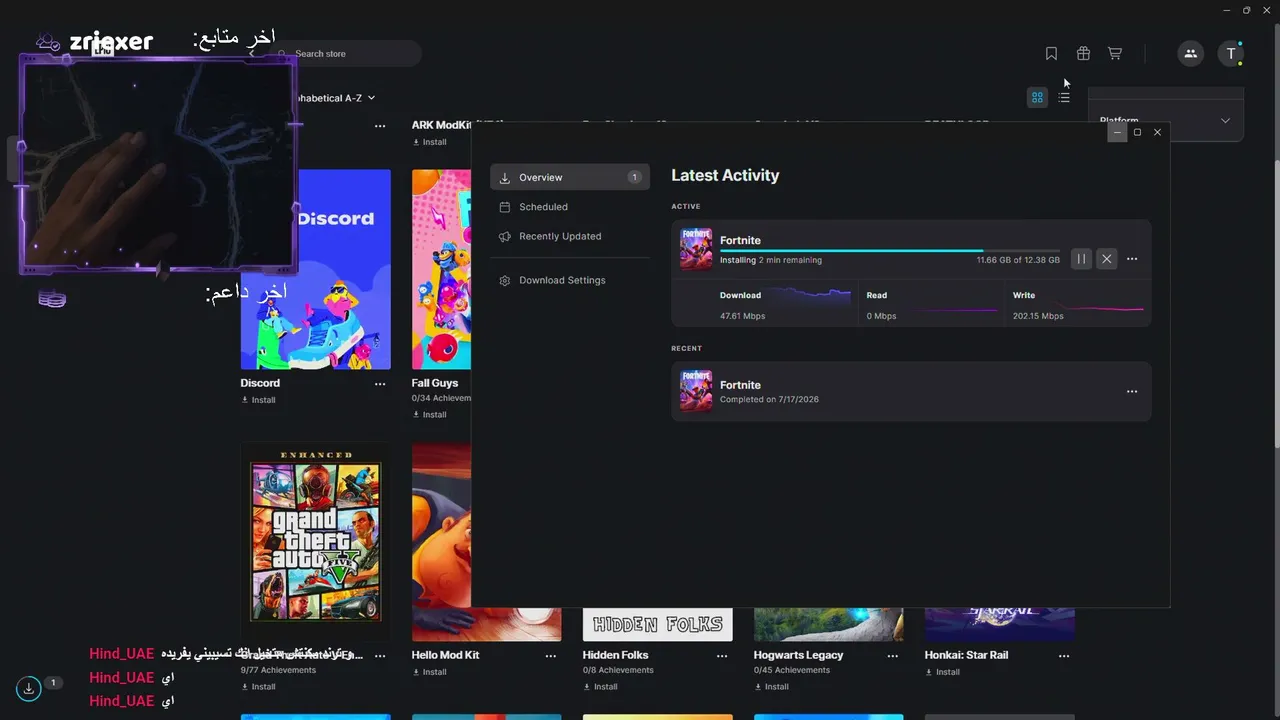This screenshot has height=720, width=1280.
Task: Click the Fortnite thumbnail in the Recent section
Action: (696, 391)
